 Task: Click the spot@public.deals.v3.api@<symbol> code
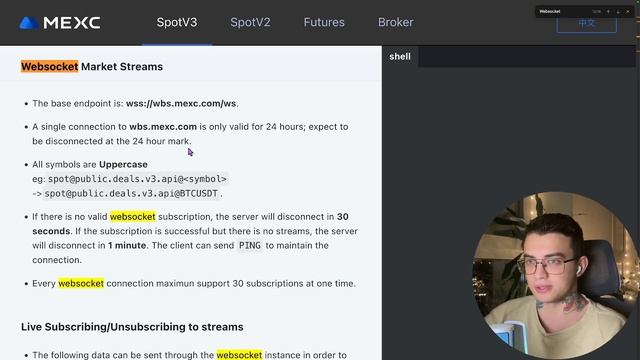(x=137, y=179)
